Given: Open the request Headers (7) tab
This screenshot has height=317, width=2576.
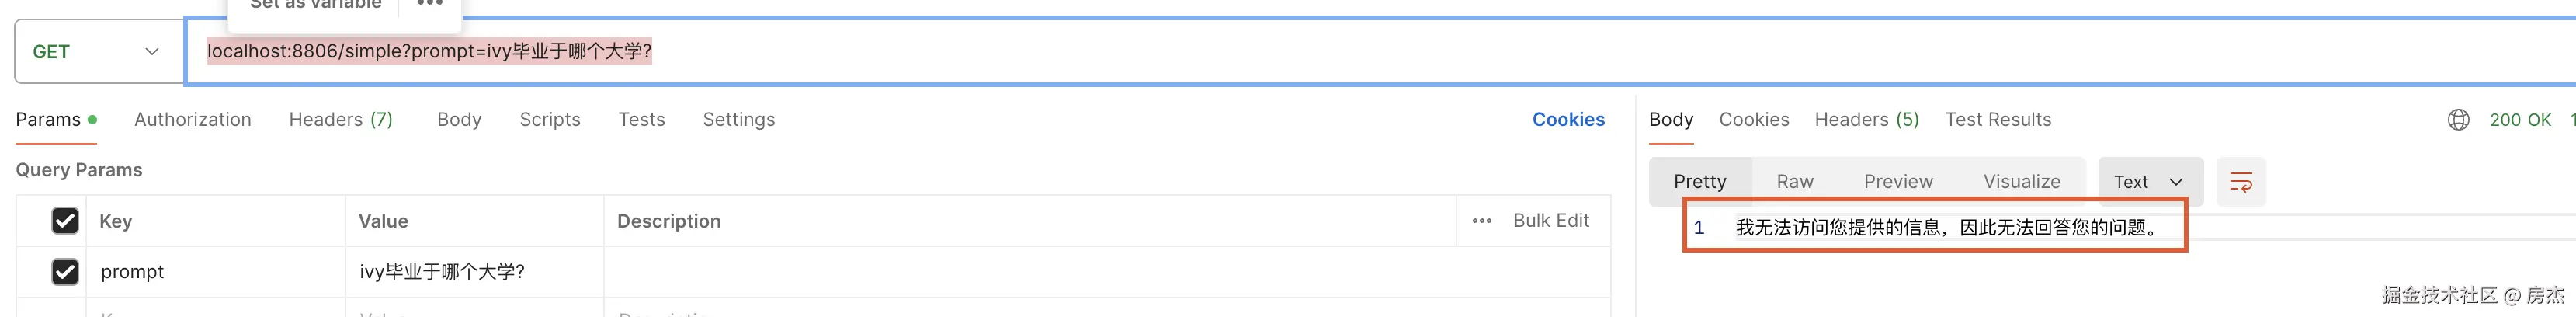Looking at the screenshot, I should coord(341,120).
